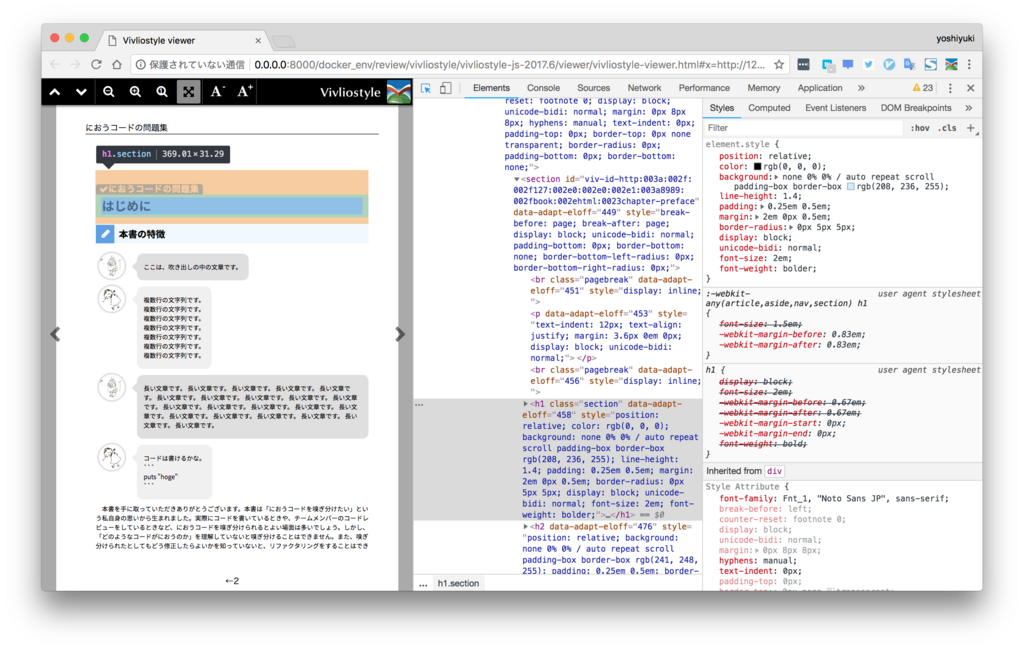This screenshot has height=650, width=1024.
Task: Show more DevTools main tabs
Action: click(861, 88)
